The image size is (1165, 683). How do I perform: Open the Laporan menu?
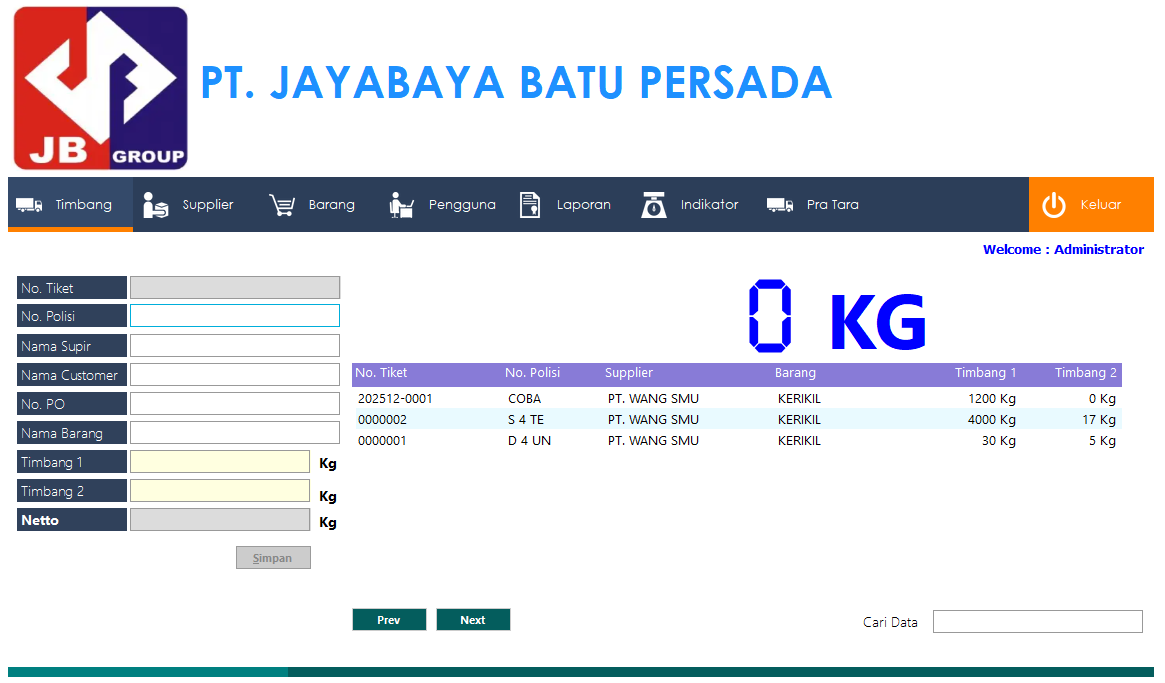pos(565,204)
